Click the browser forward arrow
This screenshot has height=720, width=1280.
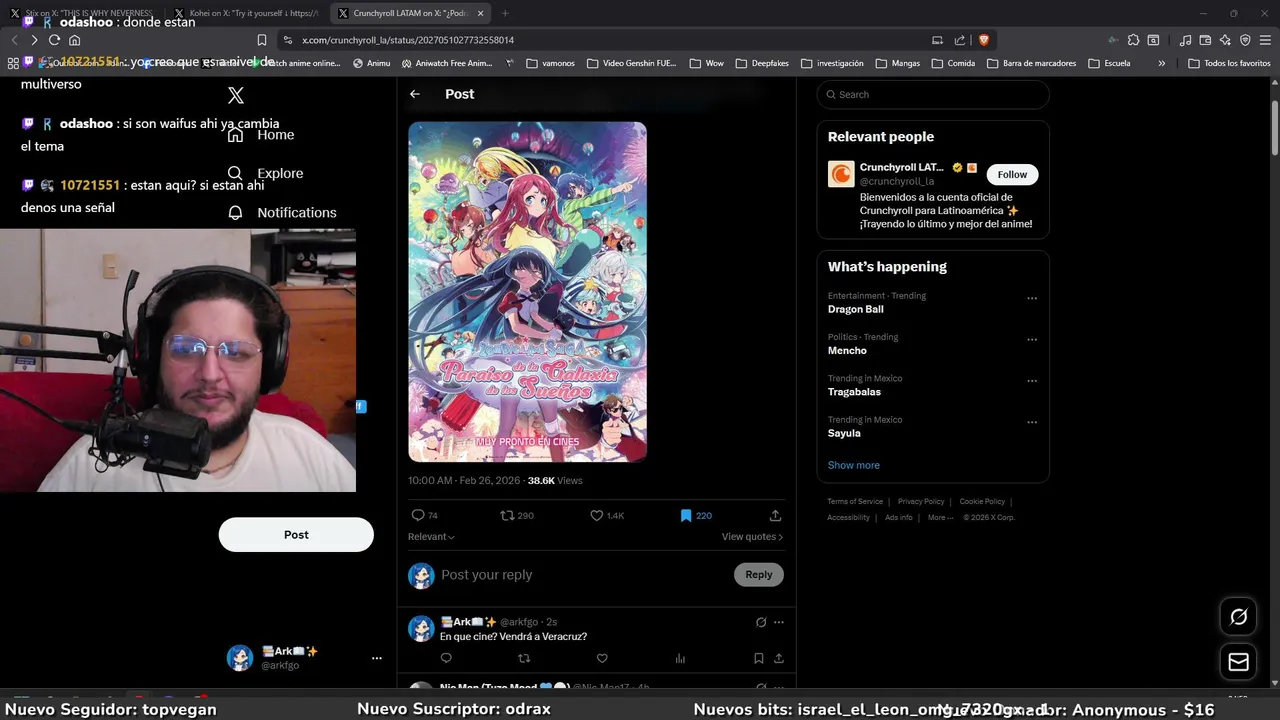click(34, 40)
